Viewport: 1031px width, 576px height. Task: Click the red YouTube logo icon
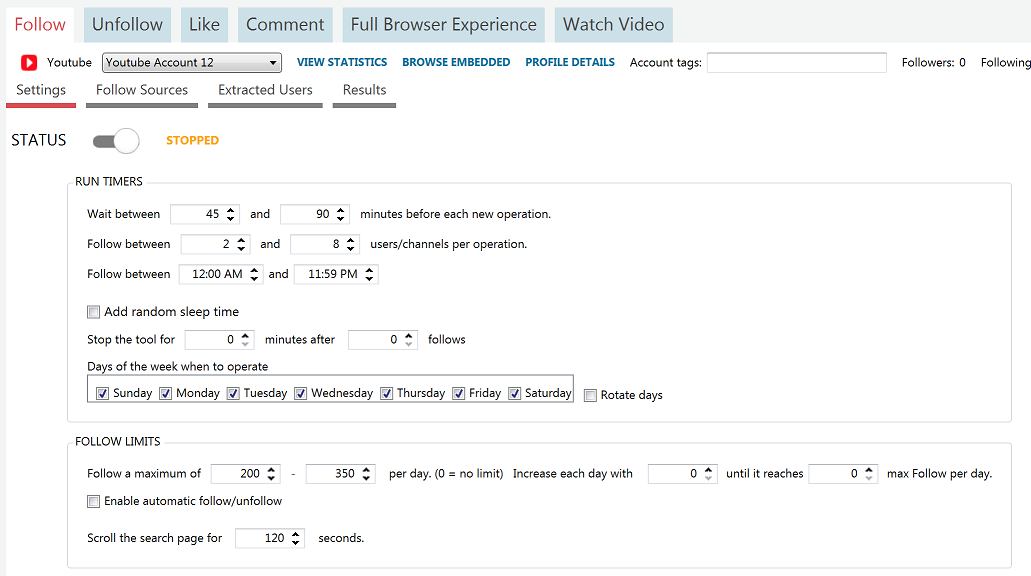point(29,63)
